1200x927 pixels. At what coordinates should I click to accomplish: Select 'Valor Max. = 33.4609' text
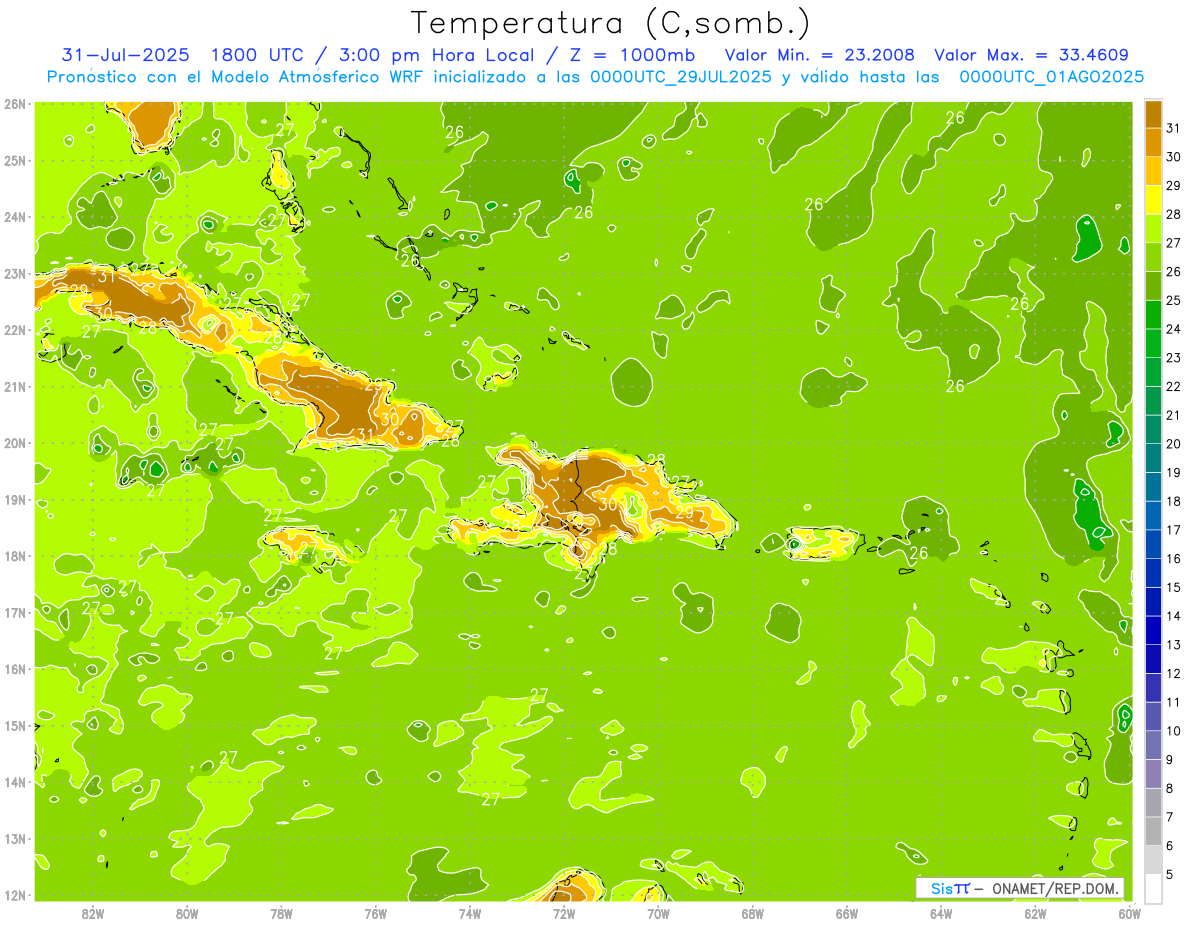point(1032,55)
